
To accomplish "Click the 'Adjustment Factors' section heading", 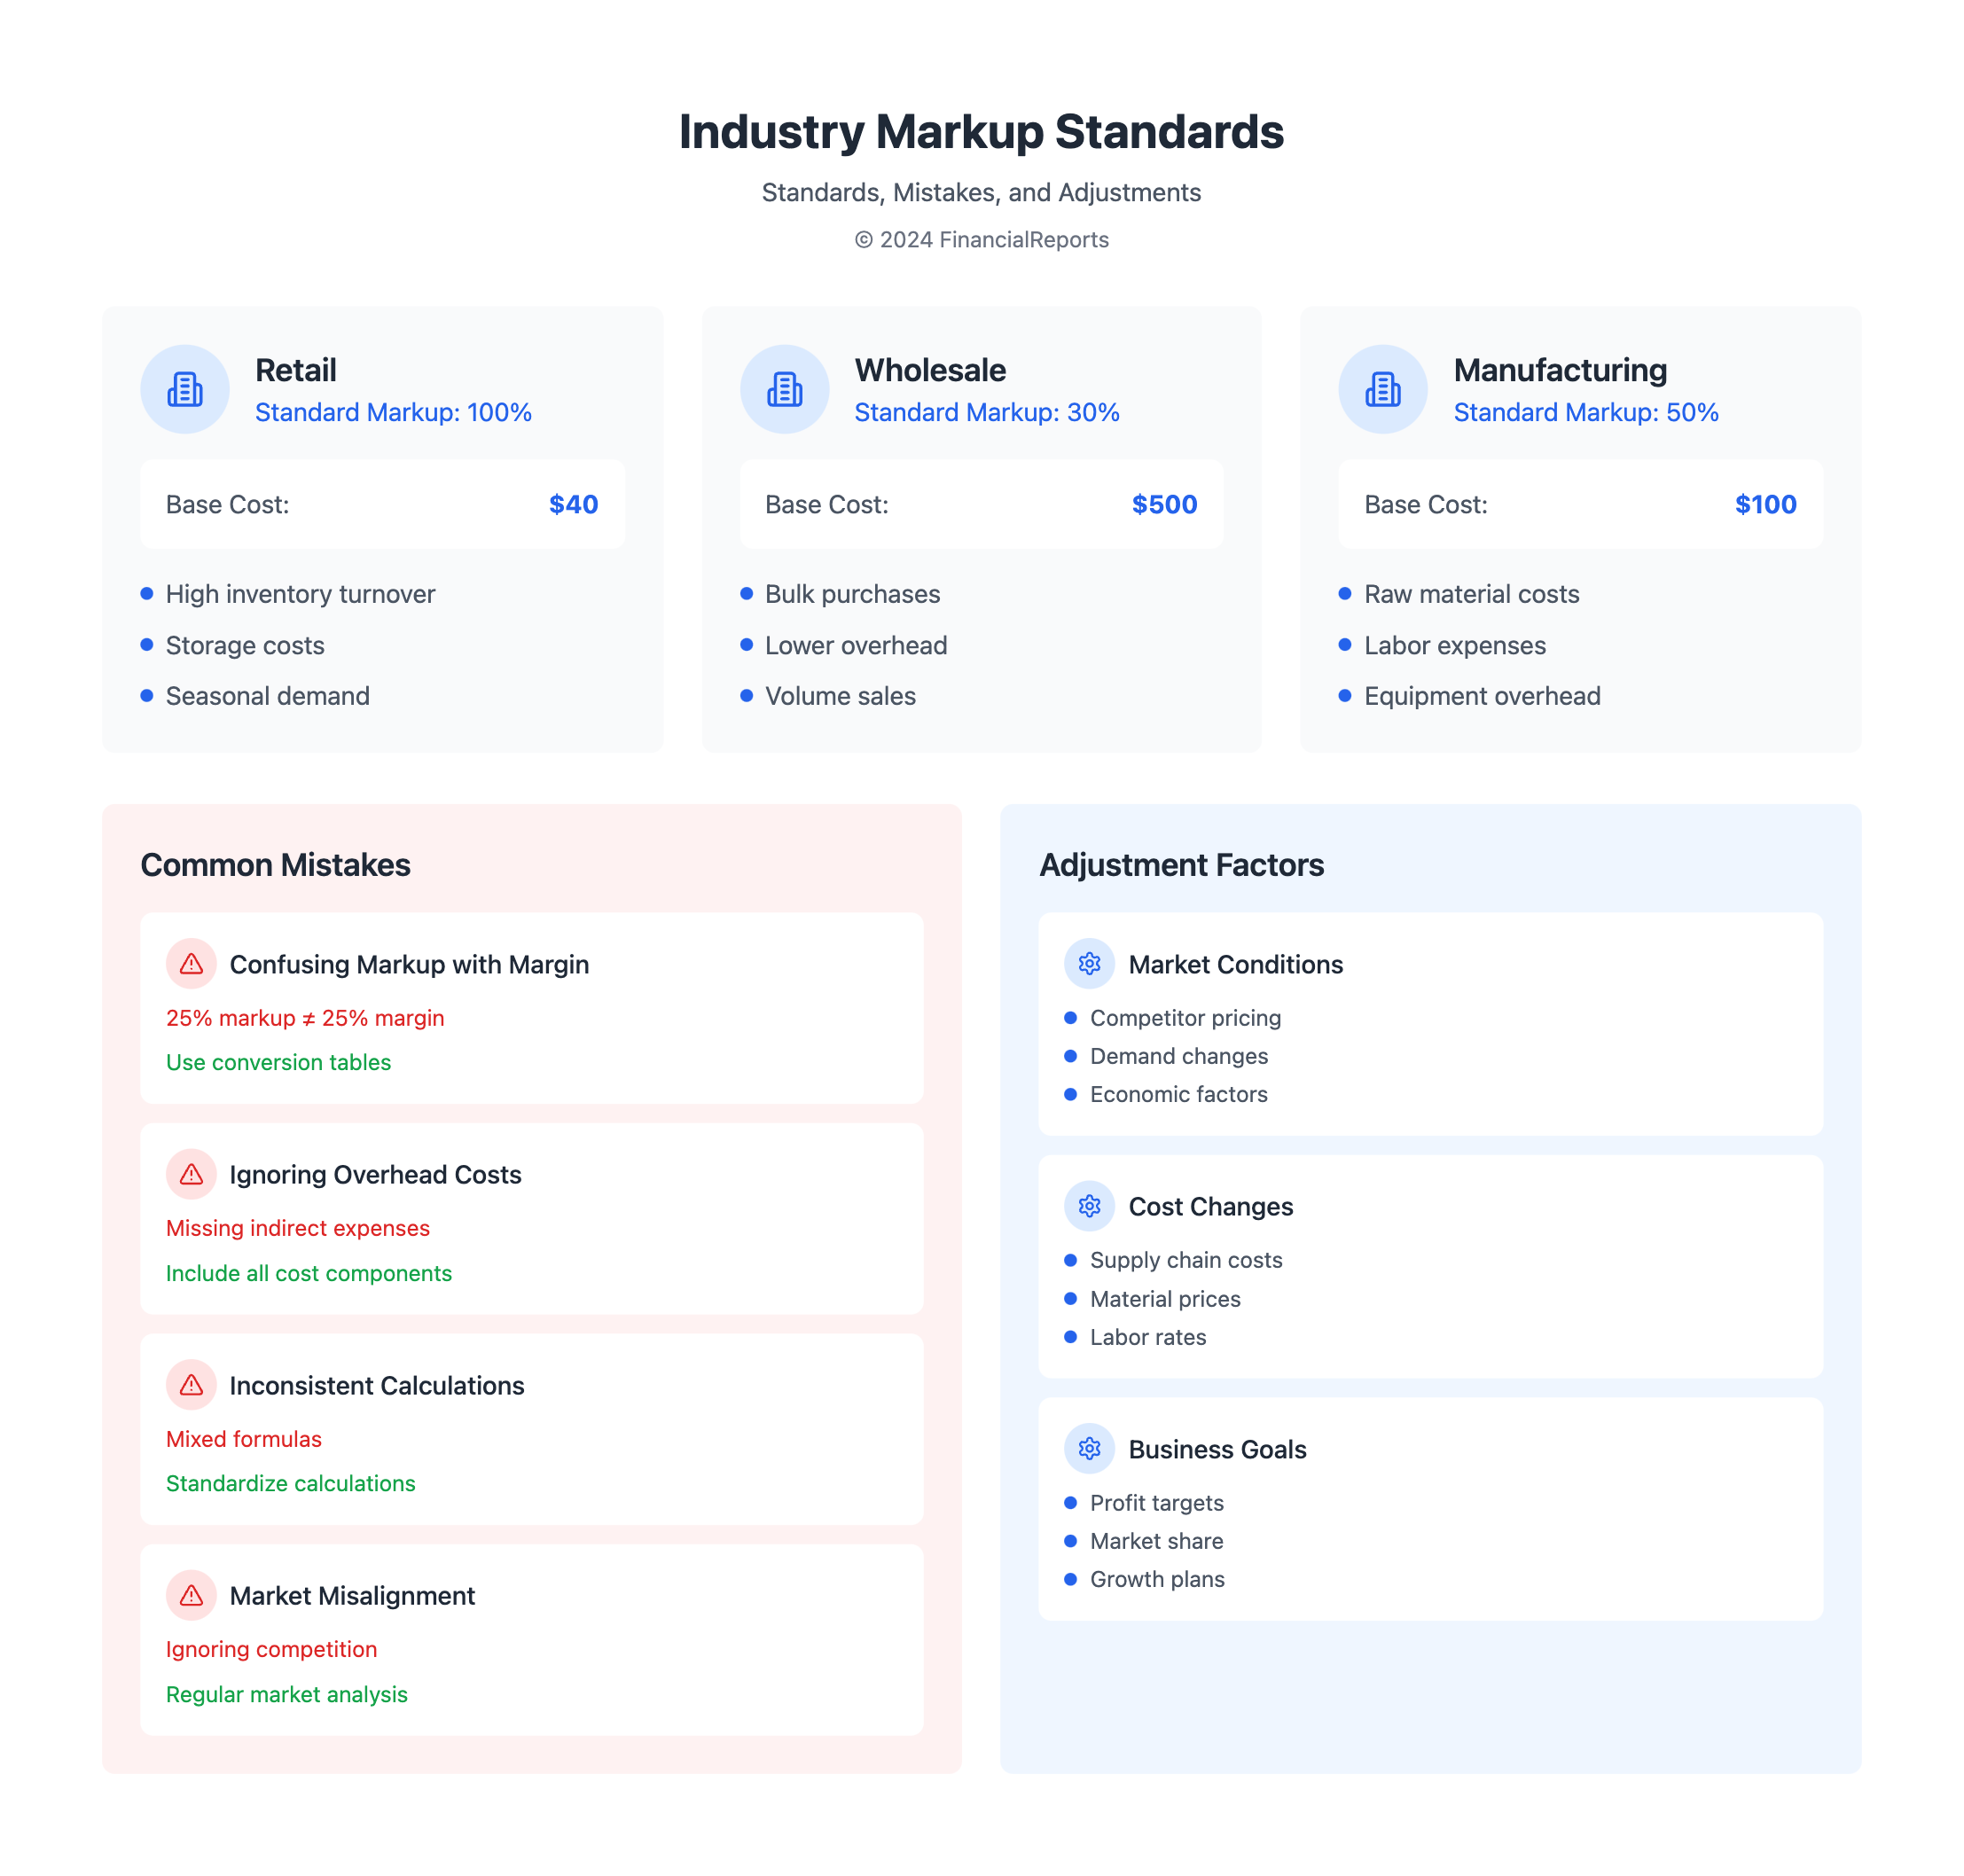I will point(1181,865).
